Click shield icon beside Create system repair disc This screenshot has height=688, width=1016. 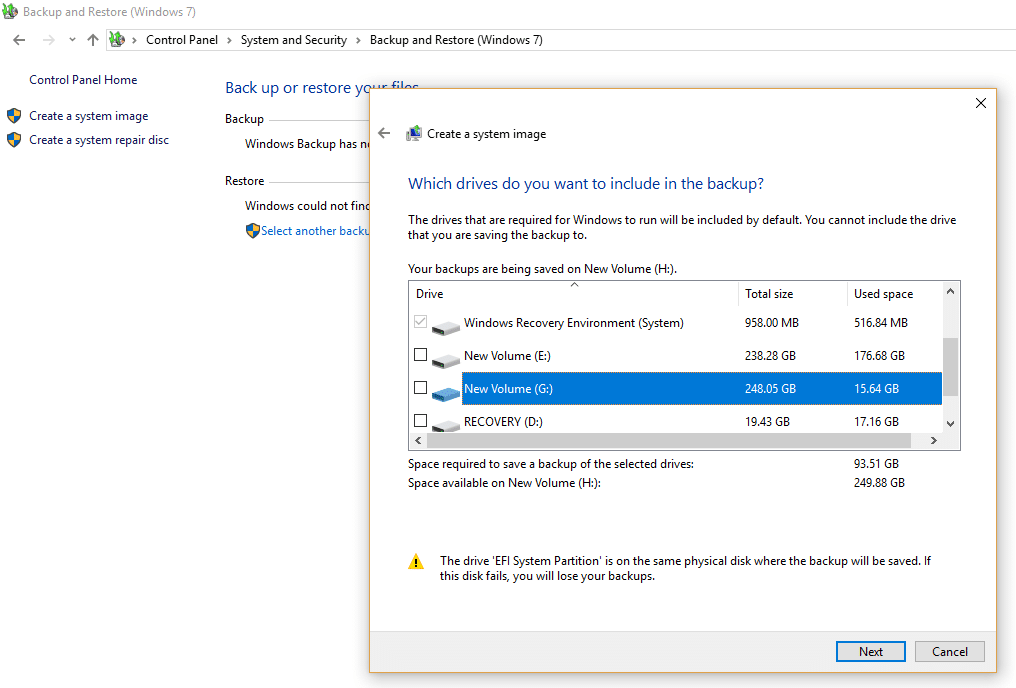point(14,140)
